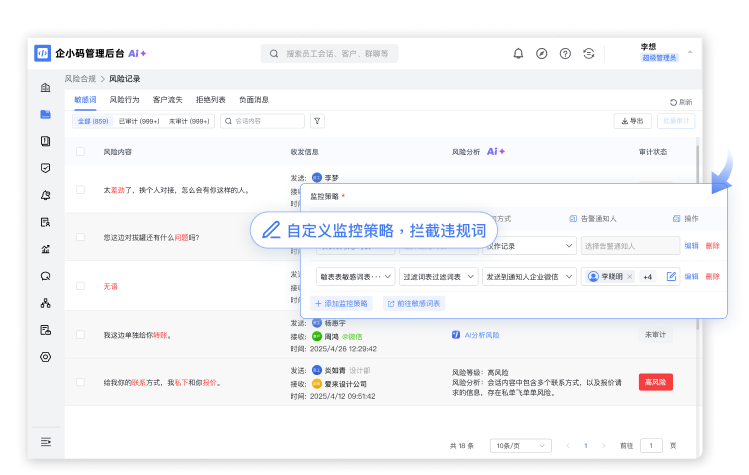Open the settings target sidebar icon
Screen dimensions: 749x475
point(45,357)
